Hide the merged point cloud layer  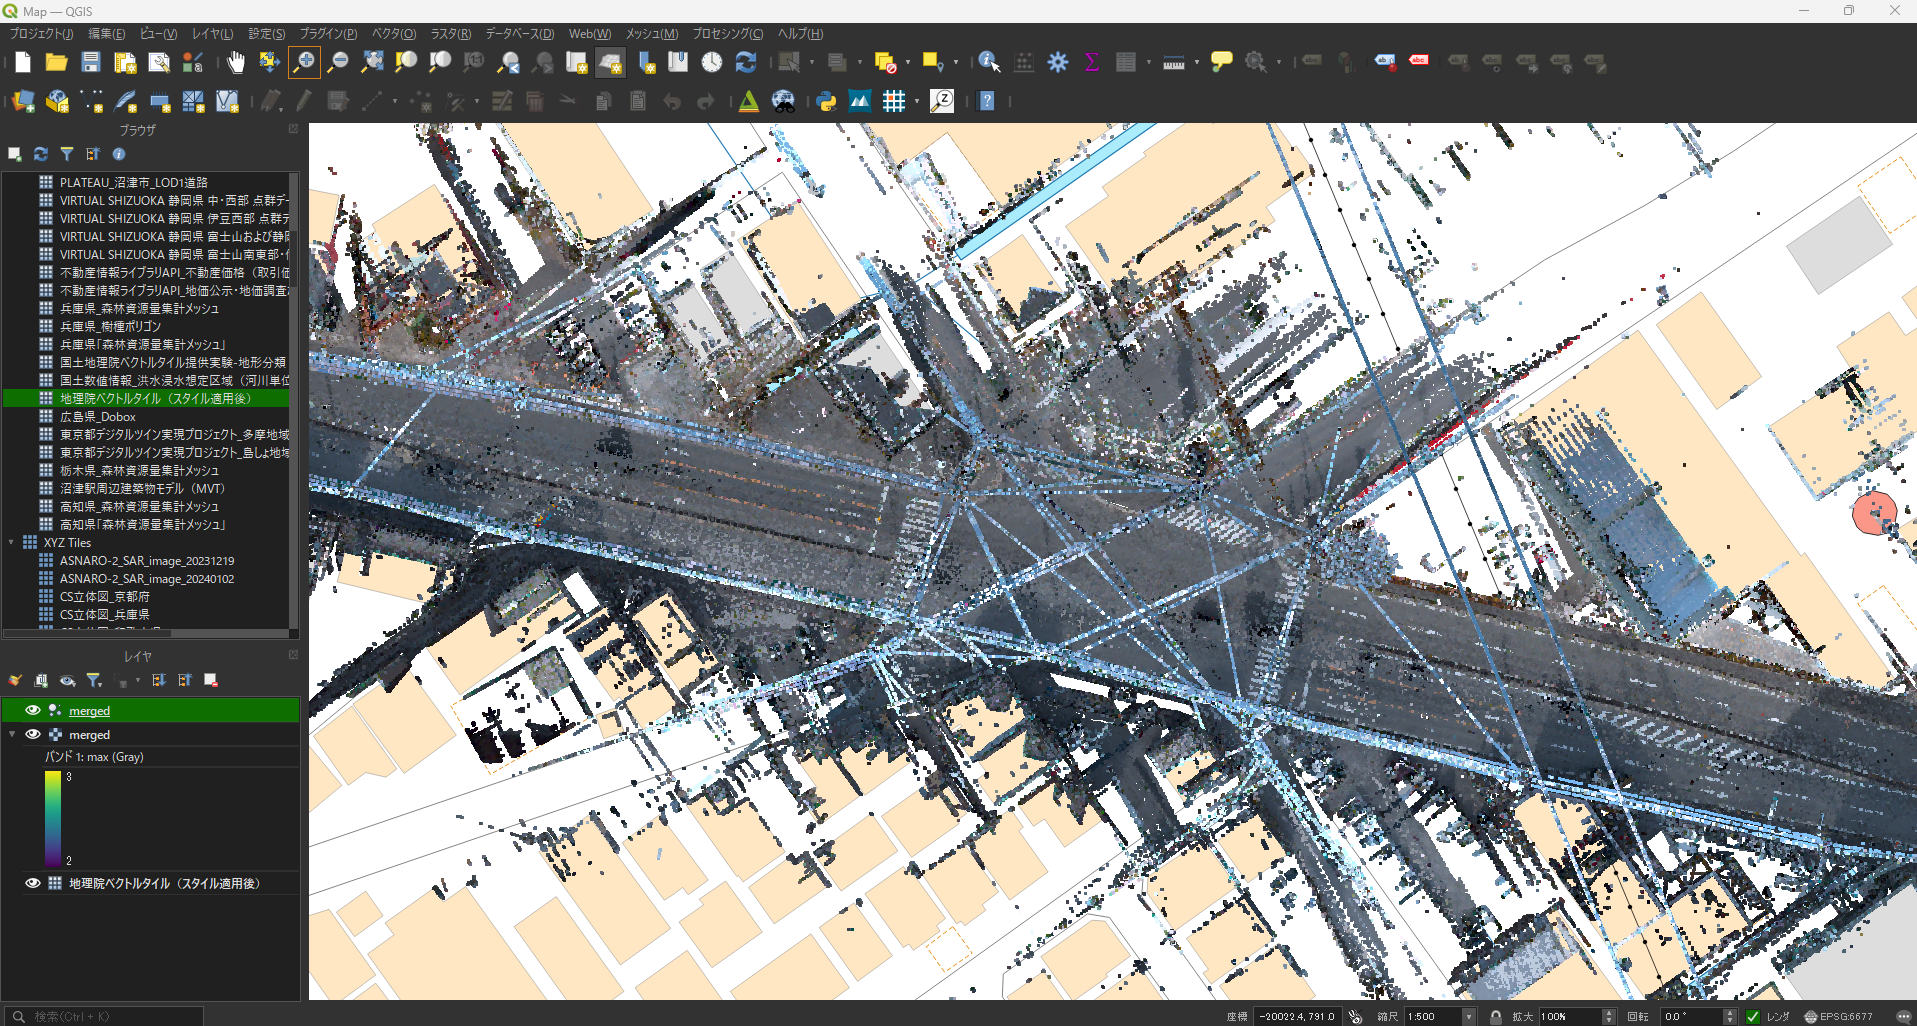[x=33, y=710]
